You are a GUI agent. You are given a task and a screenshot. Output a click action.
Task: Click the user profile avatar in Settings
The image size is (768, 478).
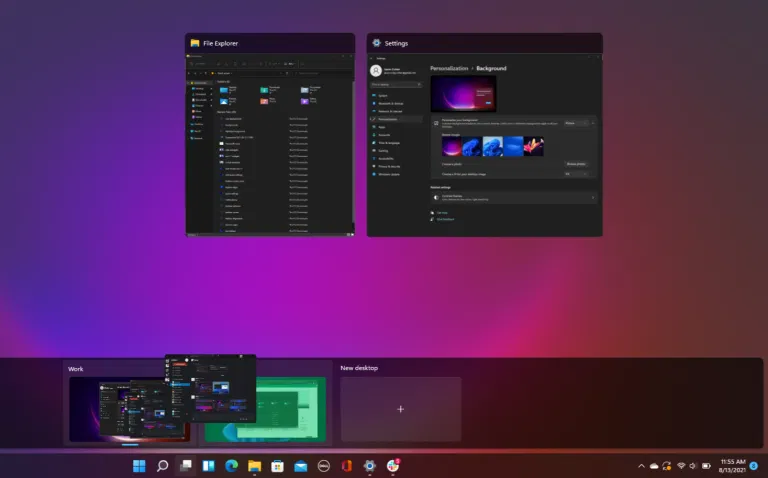[376, 71]
